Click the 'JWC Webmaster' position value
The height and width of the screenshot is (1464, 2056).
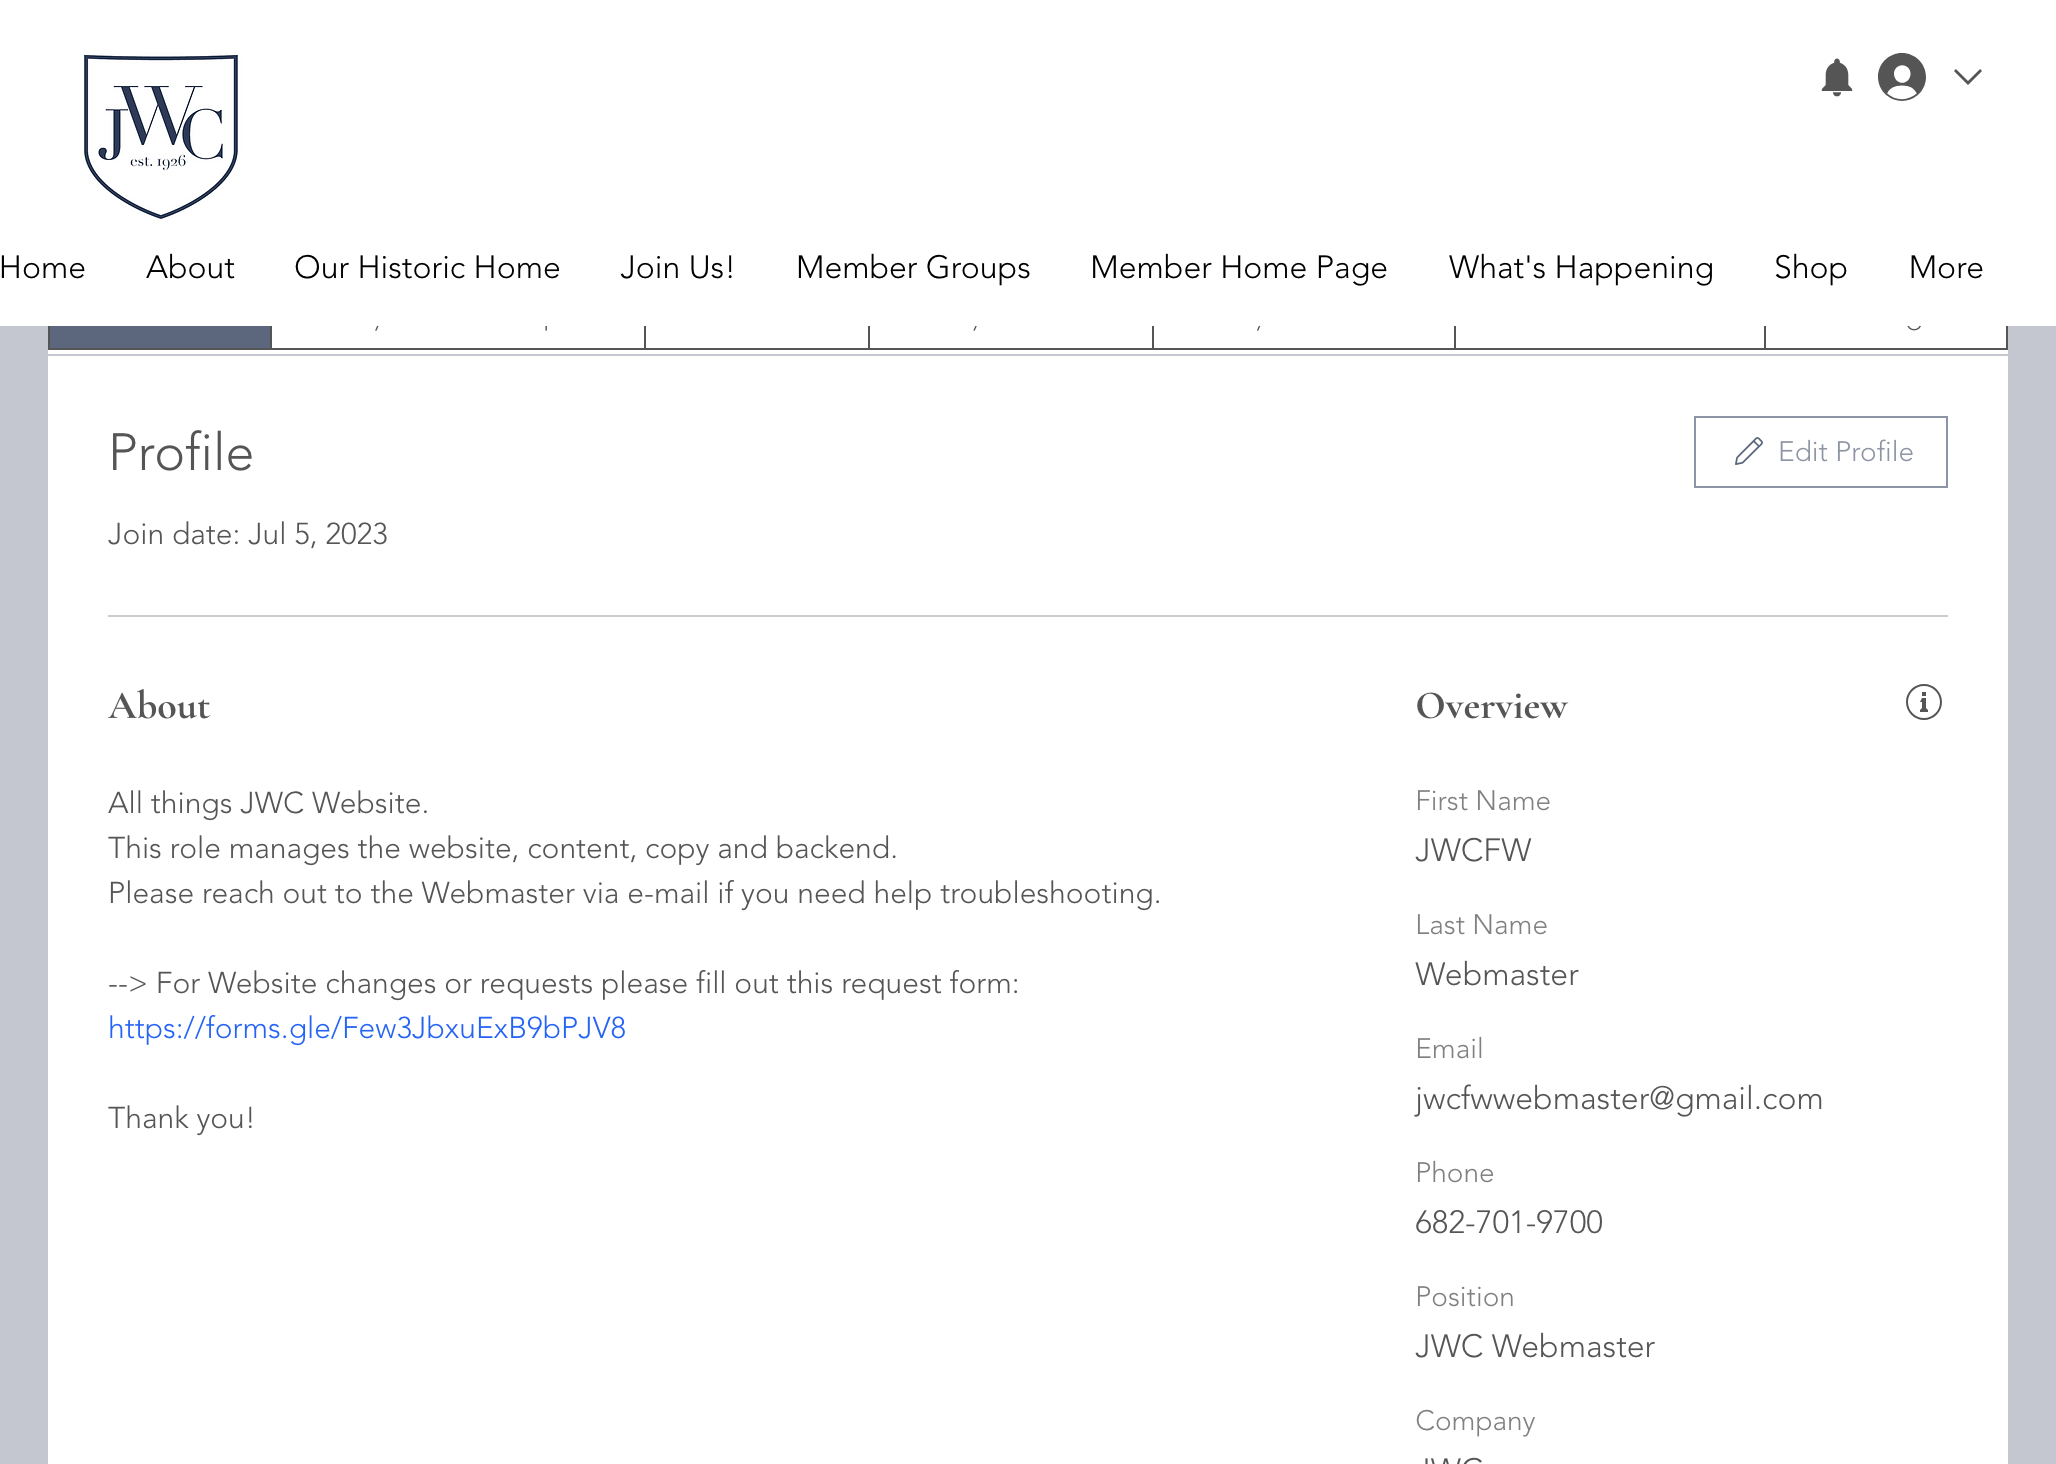[x=1535, y=1346]
